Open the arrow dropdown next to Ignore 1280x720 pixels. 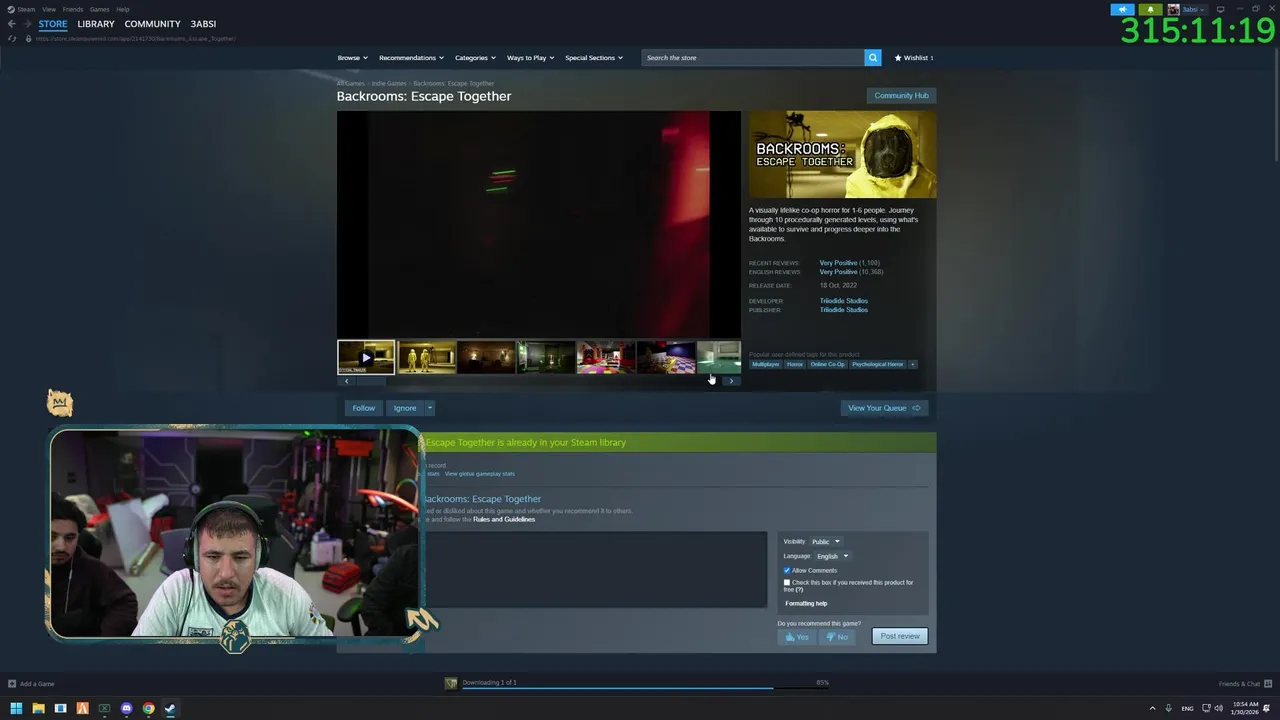430,408
